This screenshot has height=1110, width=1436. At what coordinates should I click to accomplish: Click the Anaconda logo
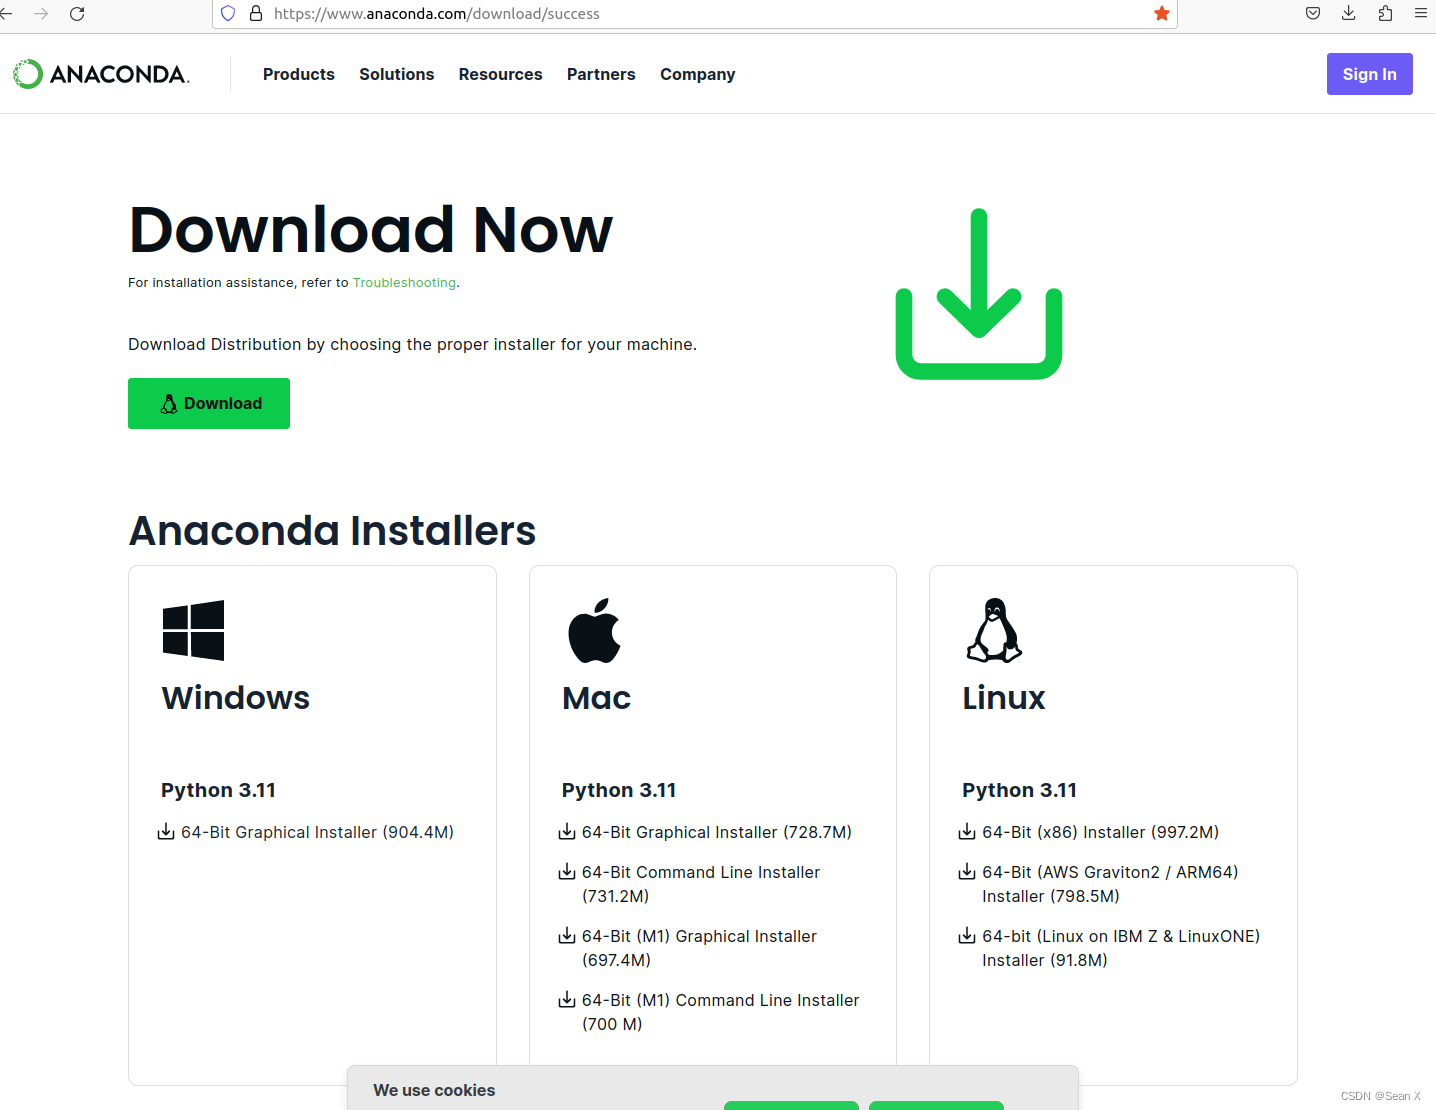pyautogui.click(x=100, y=73)
